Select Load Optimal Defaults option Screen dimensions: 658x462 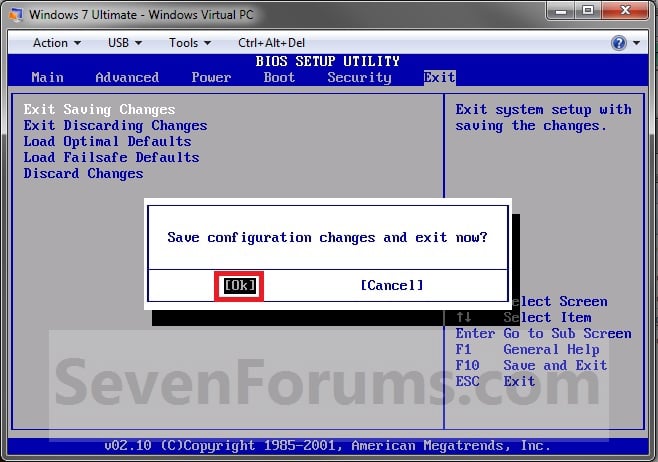107,141
